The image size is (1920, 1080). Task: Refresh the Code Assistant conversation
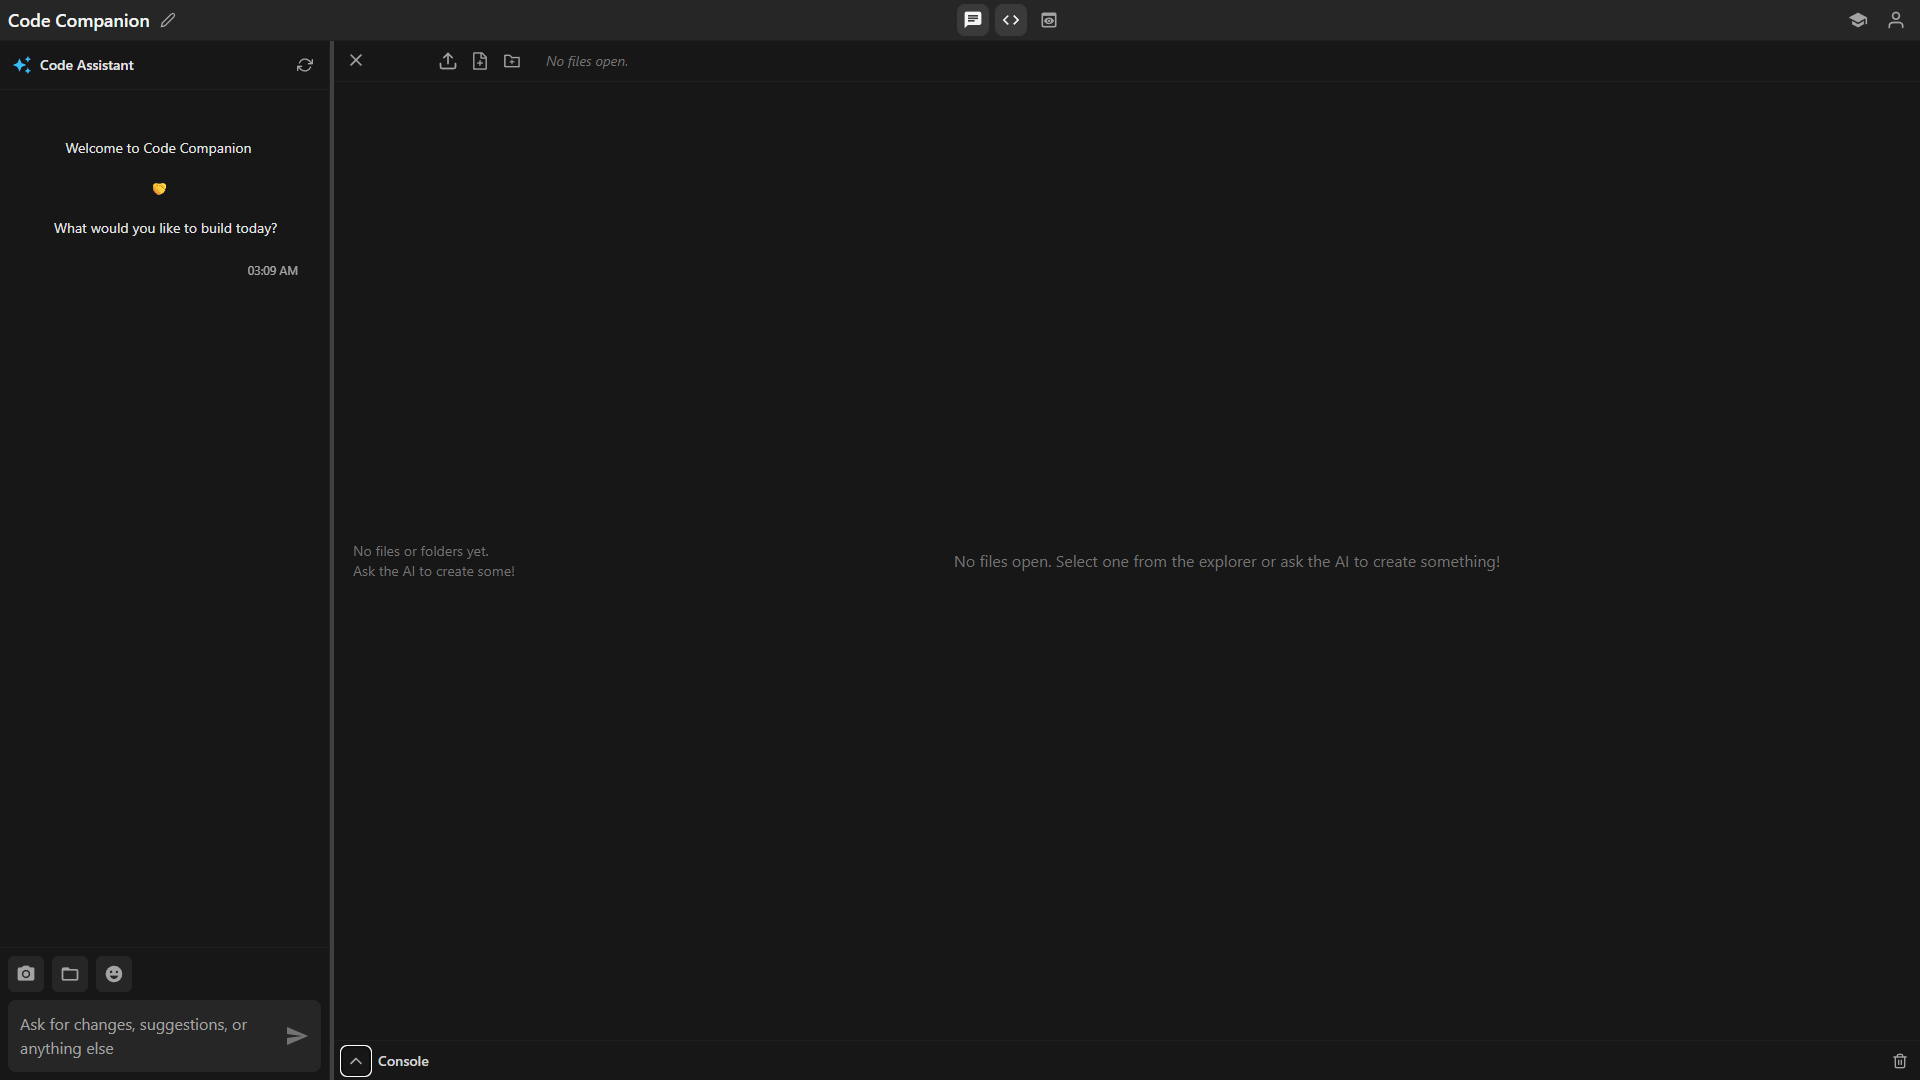304,65
